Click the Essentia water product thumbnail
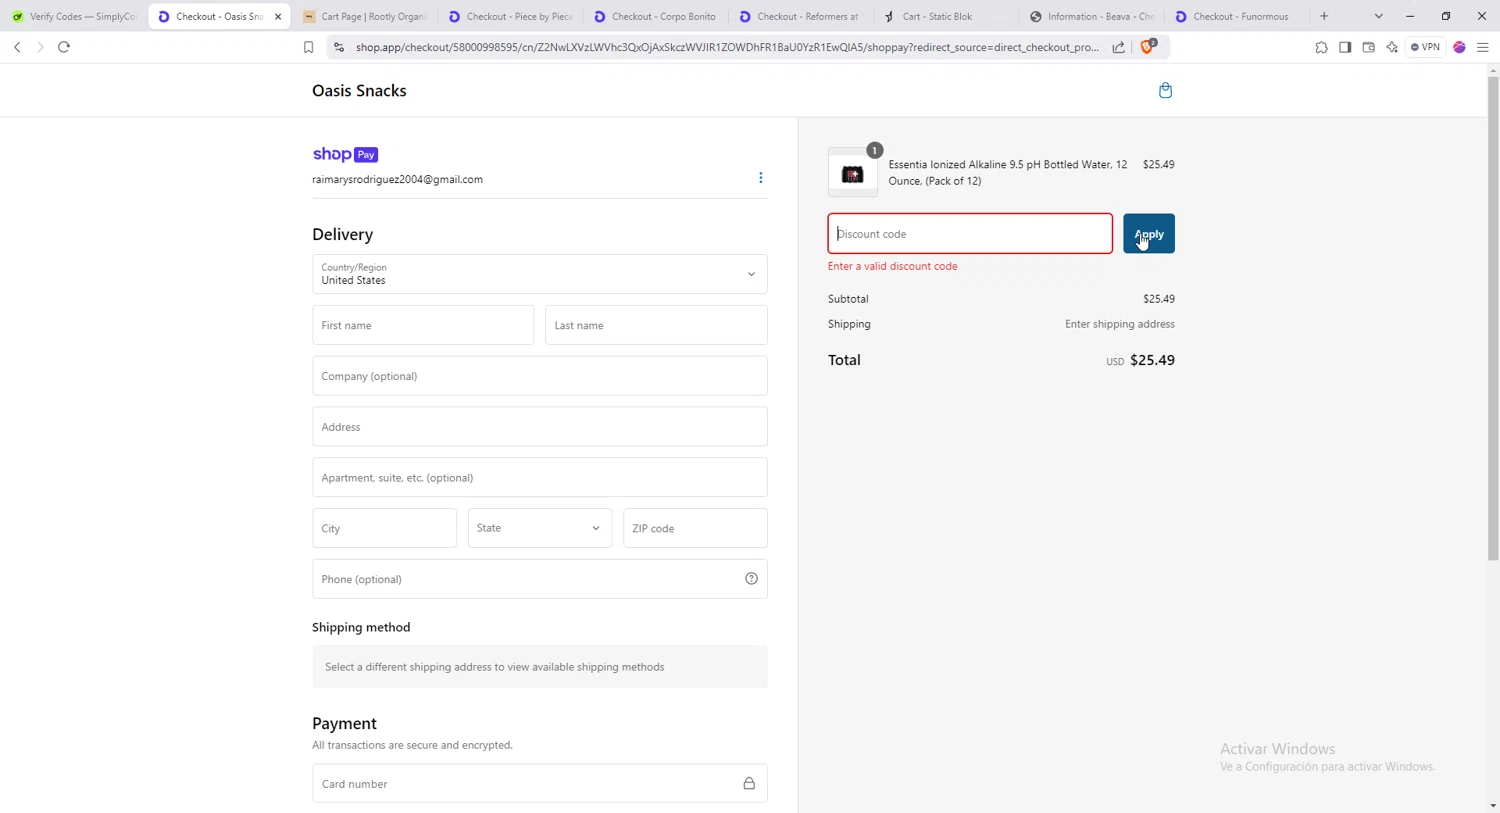1500x813 pixels. (x=853, y=173)
